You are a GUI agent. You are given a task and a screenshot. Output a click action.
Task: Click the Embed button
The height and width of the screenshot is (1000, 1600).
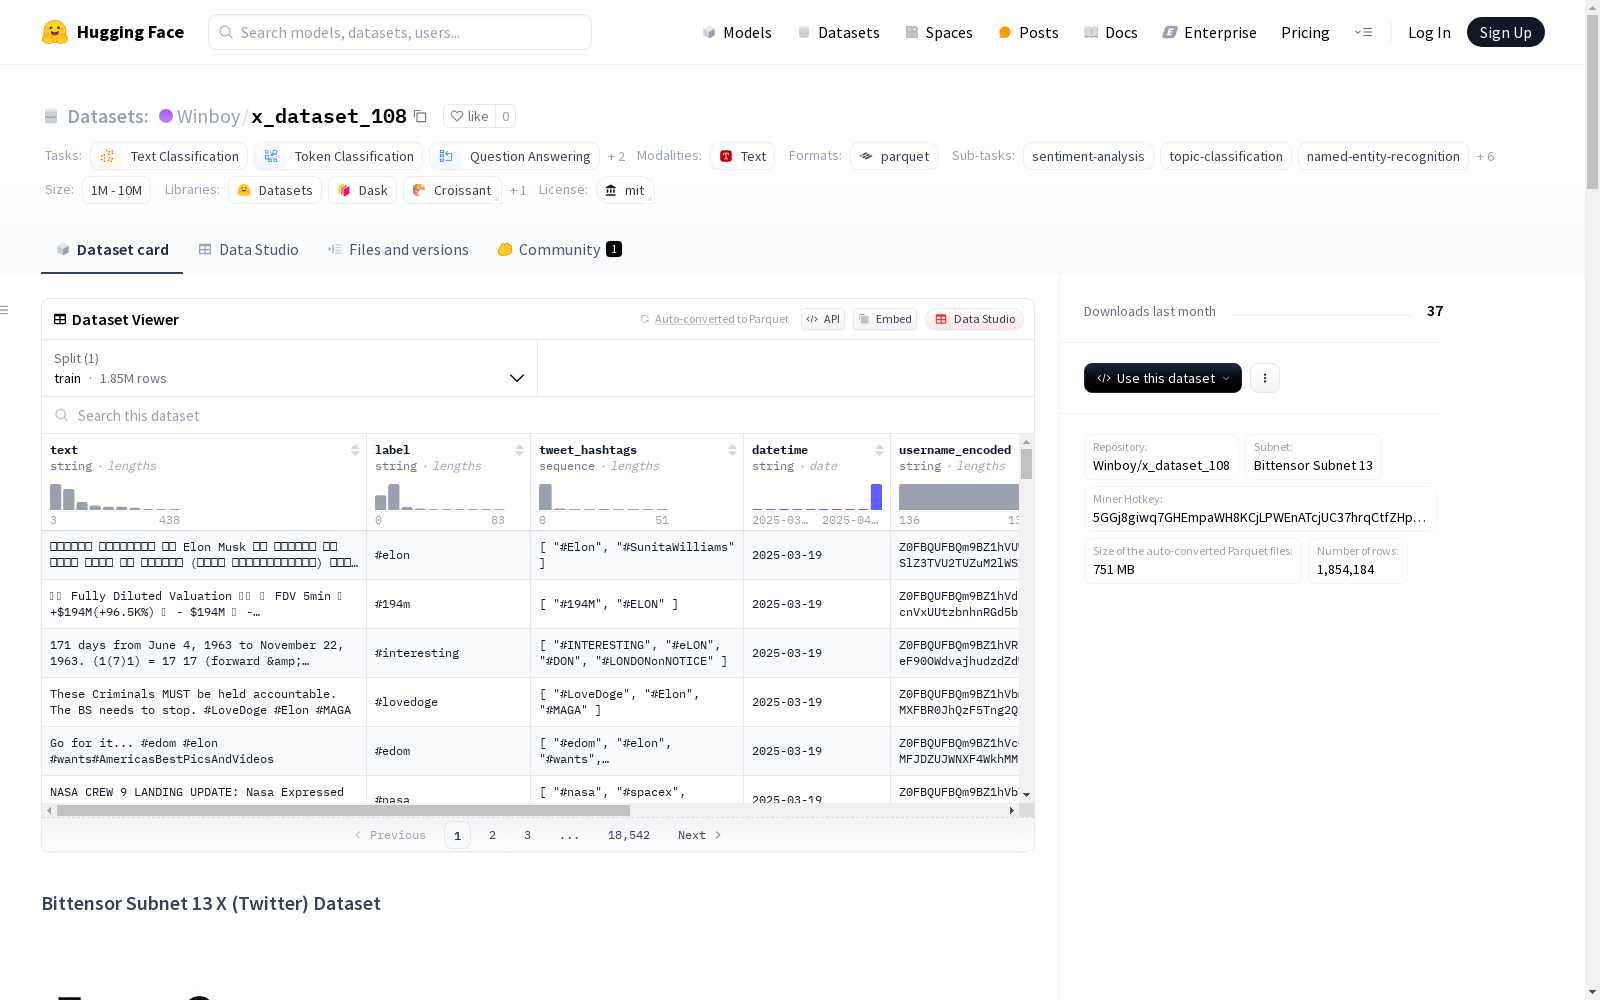pos(885,319)
